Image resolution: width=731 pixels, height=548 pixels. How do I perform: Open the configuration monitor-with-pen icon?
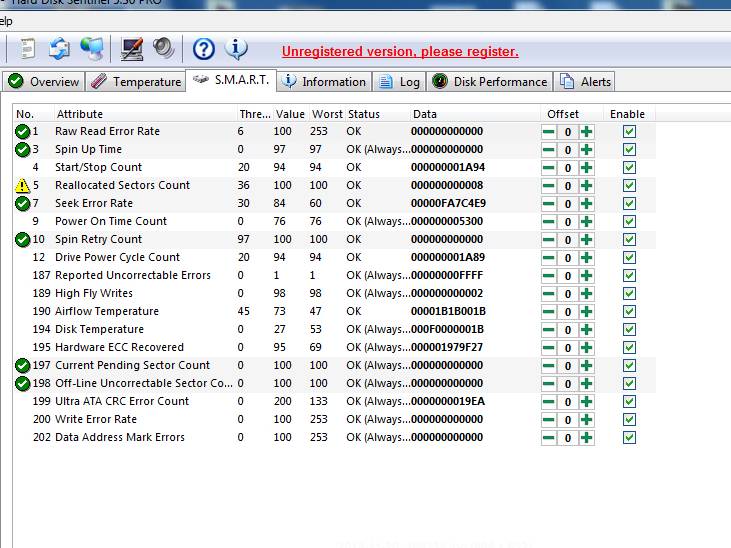[x=131, y=49]
